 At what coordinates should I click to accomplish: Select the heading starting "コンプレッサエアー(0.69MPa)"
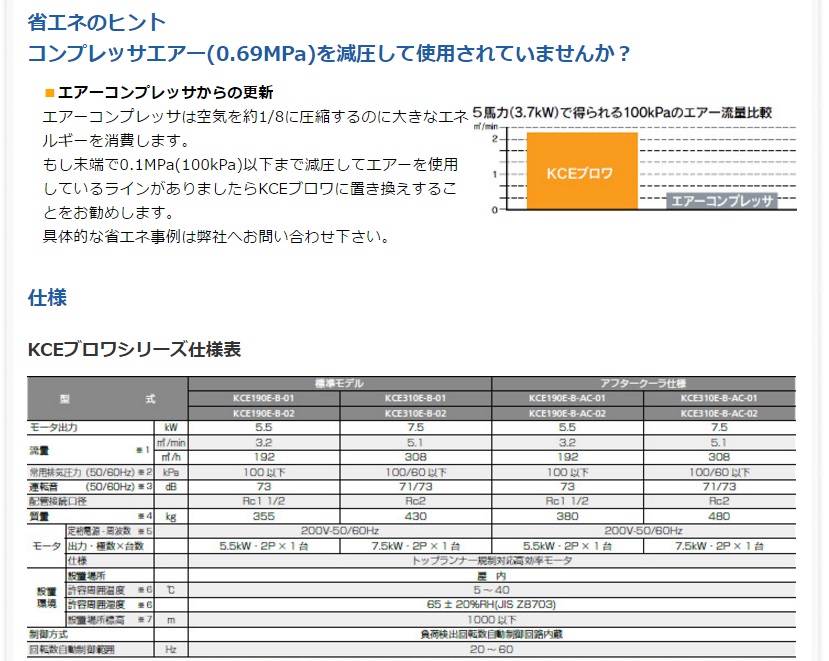pos(328,53)
